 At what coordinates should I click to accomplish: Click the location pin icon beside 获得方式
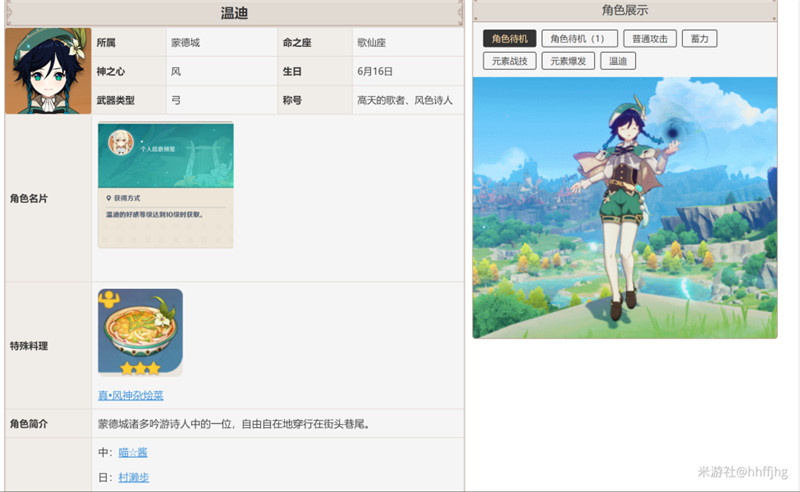point(109,198)
